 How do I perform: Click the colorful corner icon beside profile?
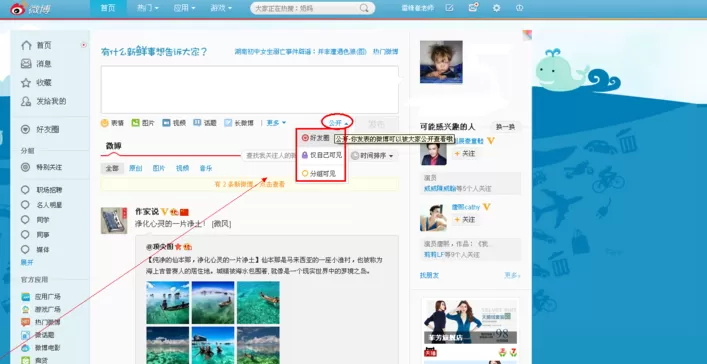click(x=527, y=35)
